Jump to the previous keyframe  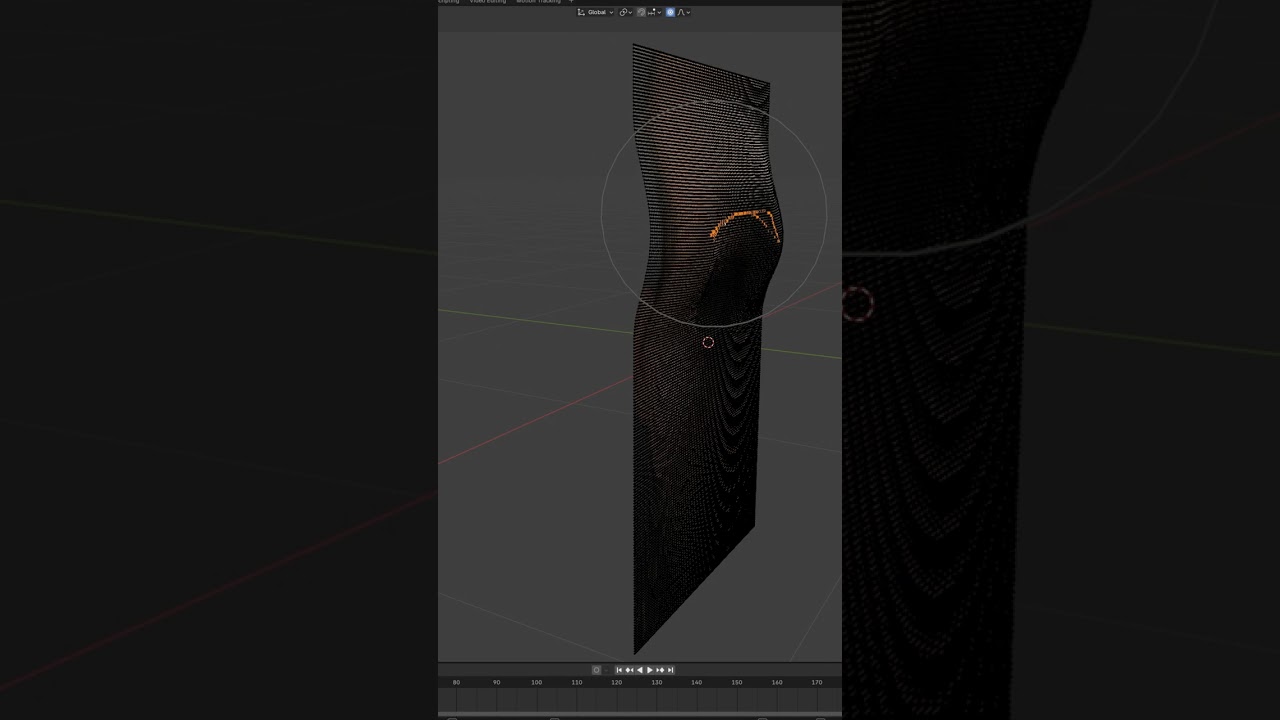point(629,670)
